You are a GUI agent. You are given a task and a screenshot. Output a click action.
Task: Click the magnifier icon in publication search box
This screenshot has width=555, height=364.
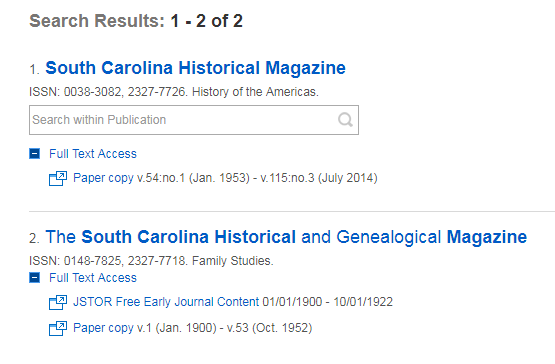coord(345,120)
